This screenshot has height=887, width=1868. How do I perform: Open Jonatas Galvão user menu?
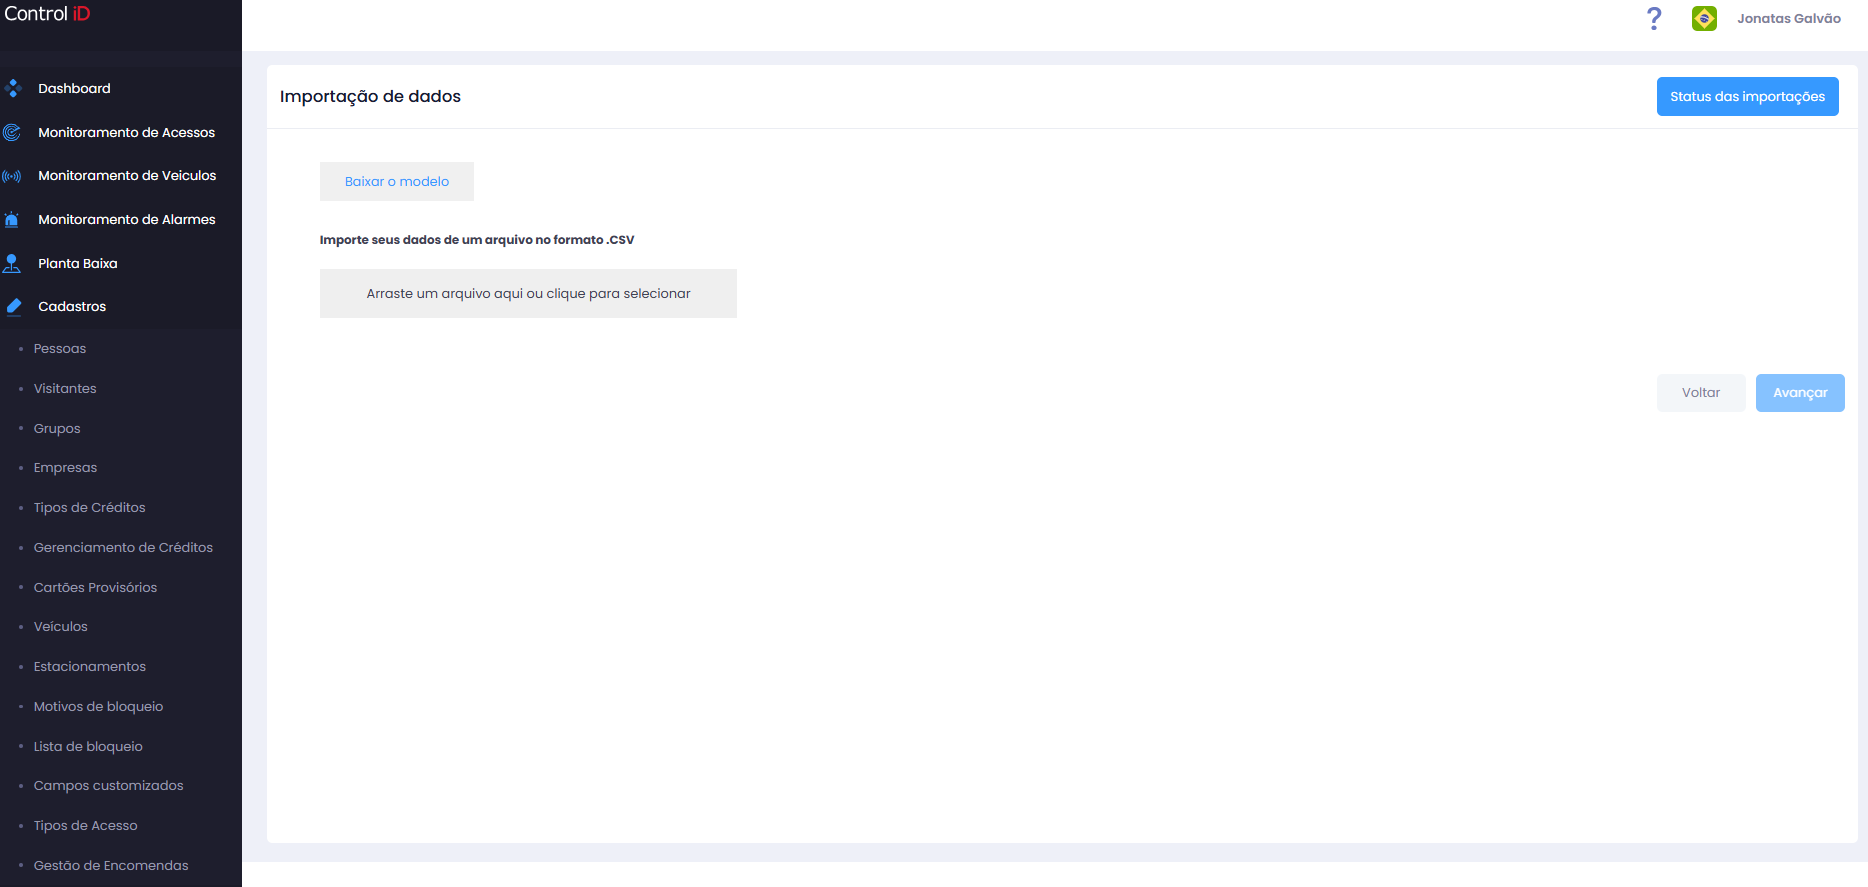point(1788,19)
